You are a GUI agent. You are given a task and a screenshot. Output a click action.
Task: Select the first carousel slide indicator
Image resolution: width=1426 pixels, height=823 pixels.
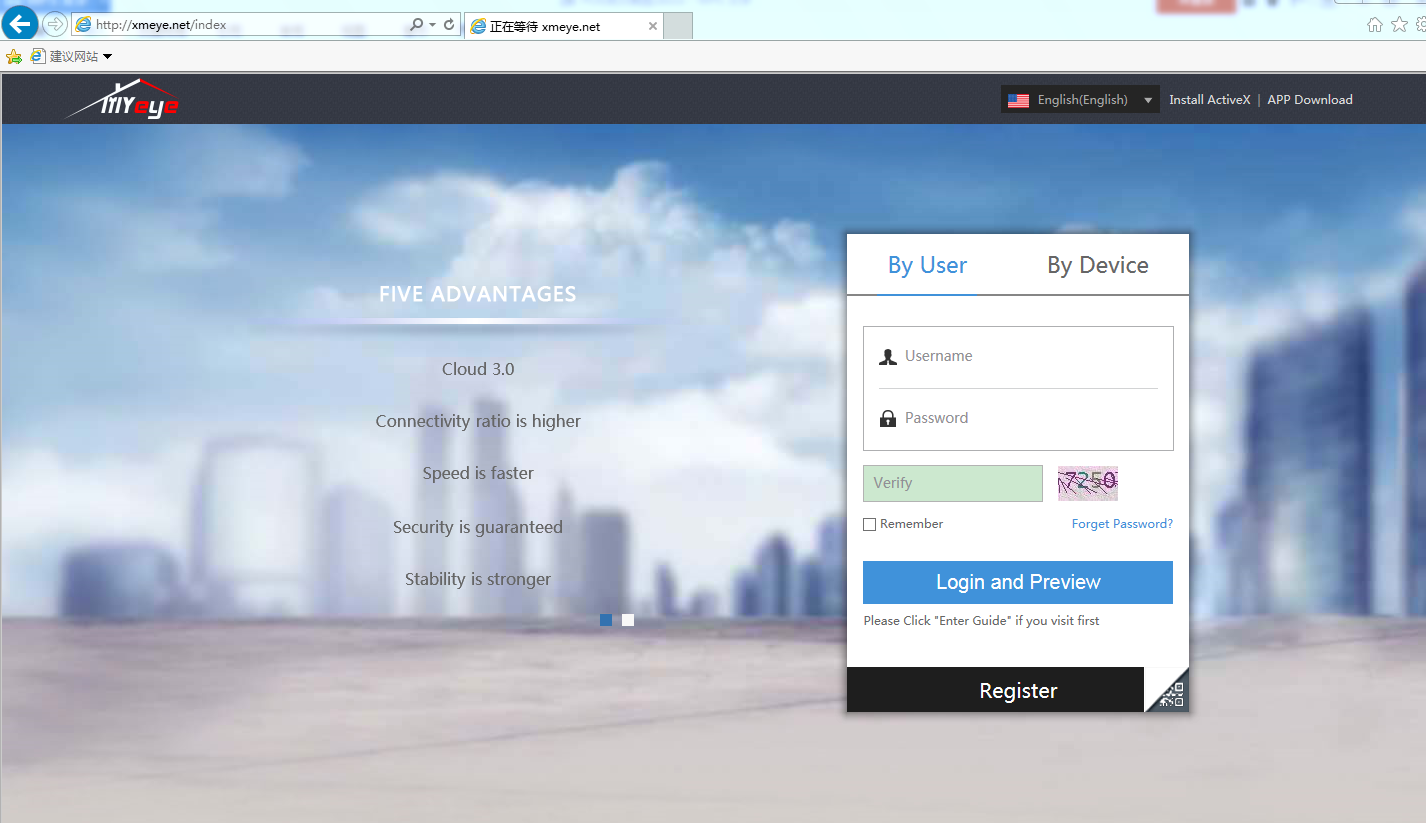tap(606, 620)
